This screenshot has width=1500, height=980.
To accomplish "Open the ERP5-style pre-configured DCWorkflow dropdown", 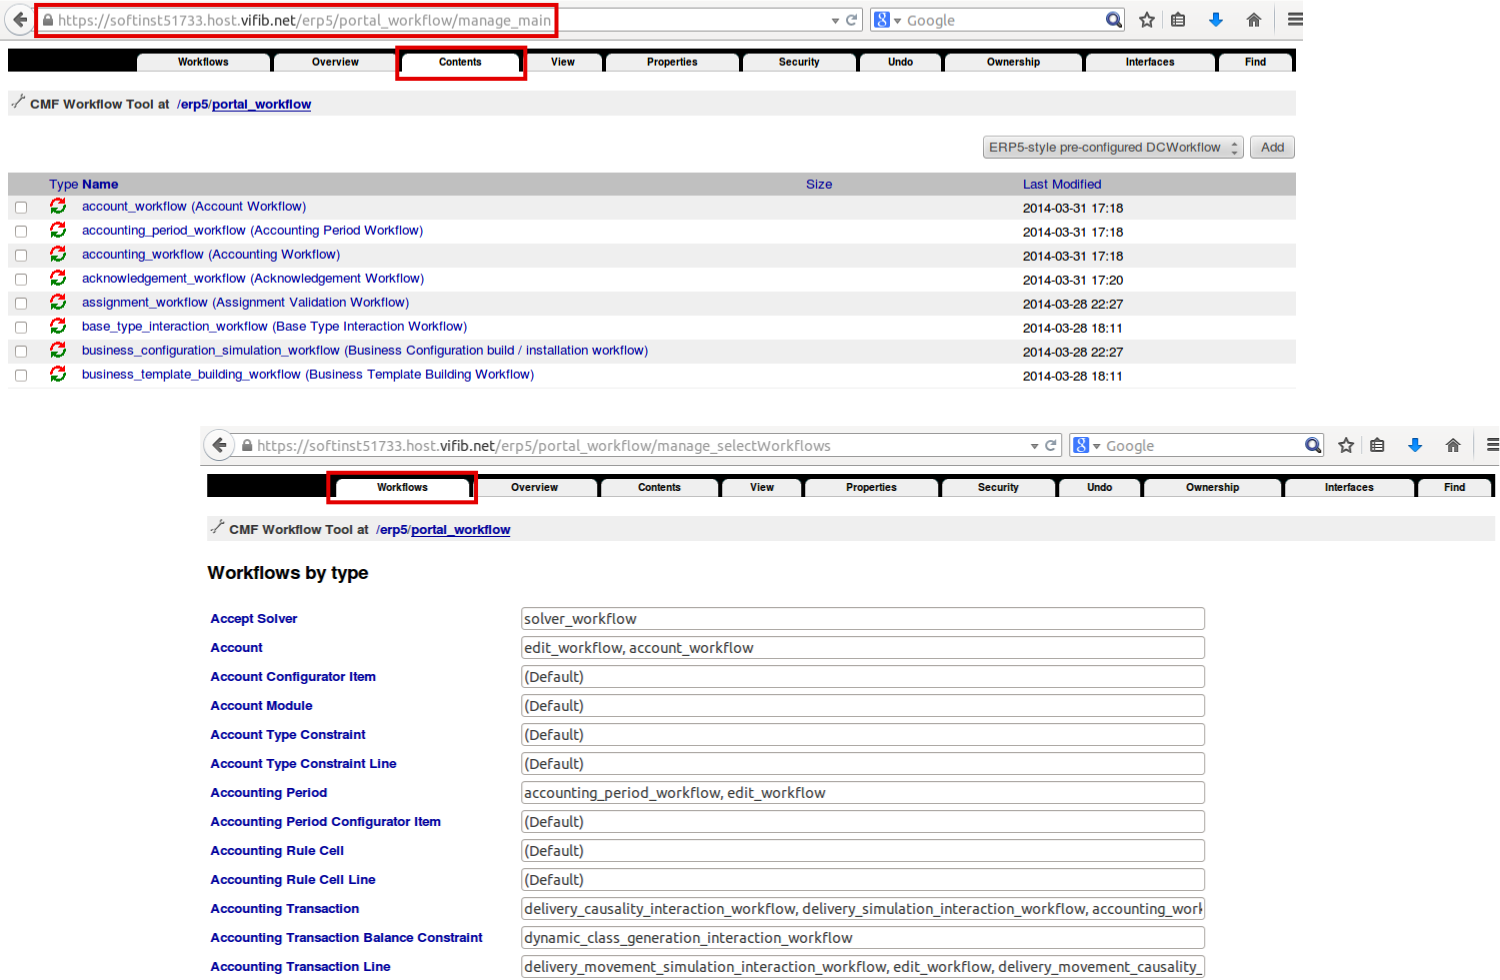I will pyautogui.click(x=1113, y=147).
